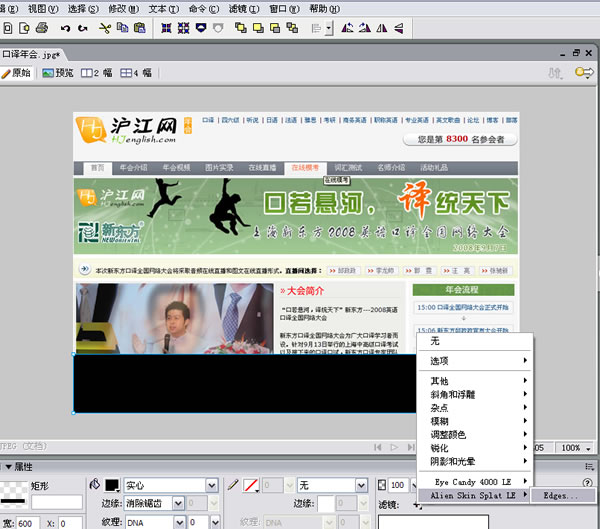This screenshot has width=600, height=529.
Task: Click the add filter plus button
Action: point(417,505)
